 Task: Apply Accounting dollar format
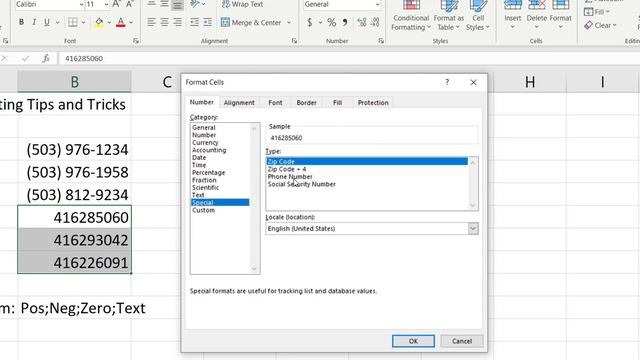(x=310, y=22)
